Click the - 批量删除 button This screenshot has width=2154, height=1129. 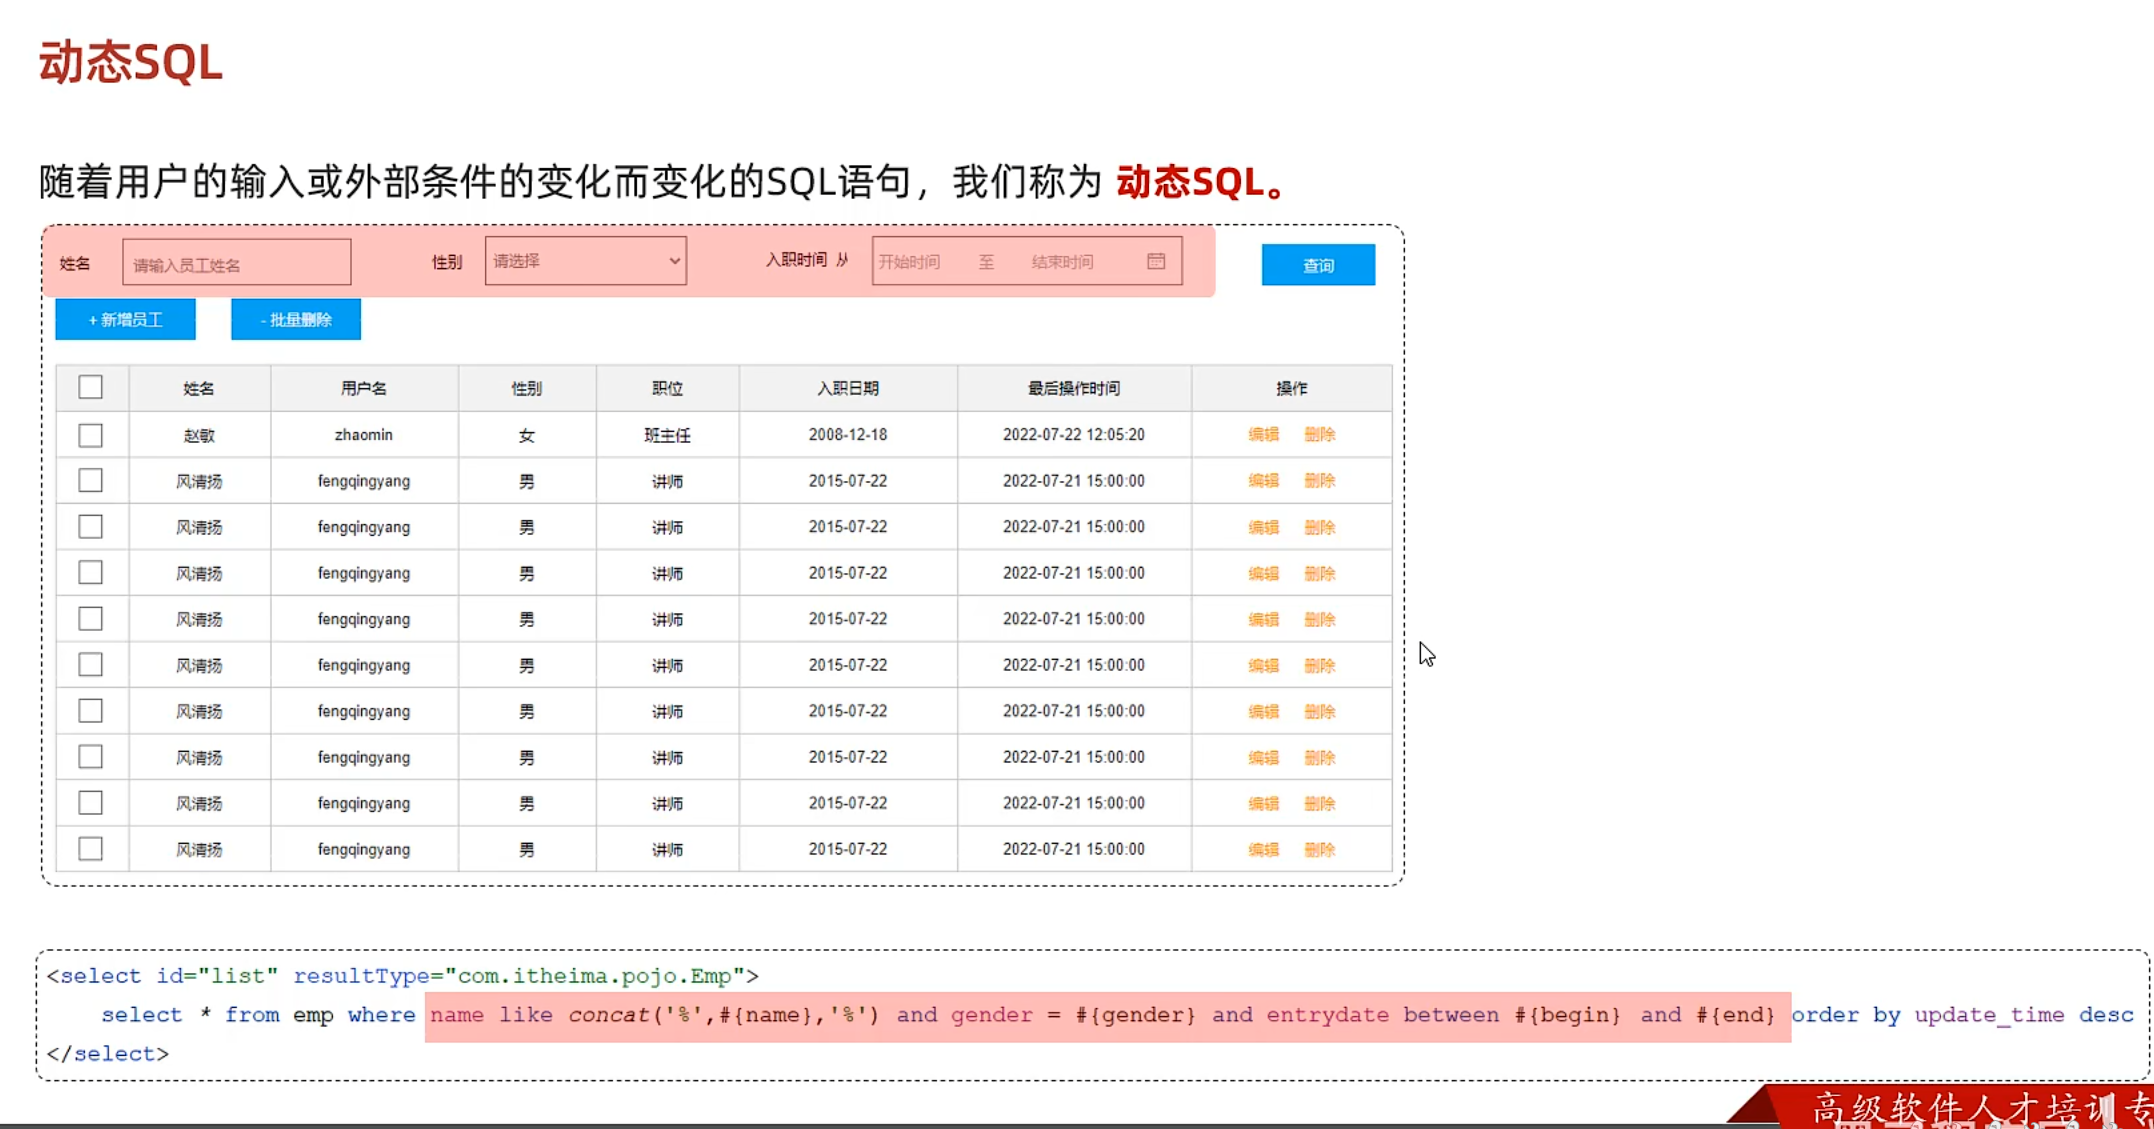295,320
